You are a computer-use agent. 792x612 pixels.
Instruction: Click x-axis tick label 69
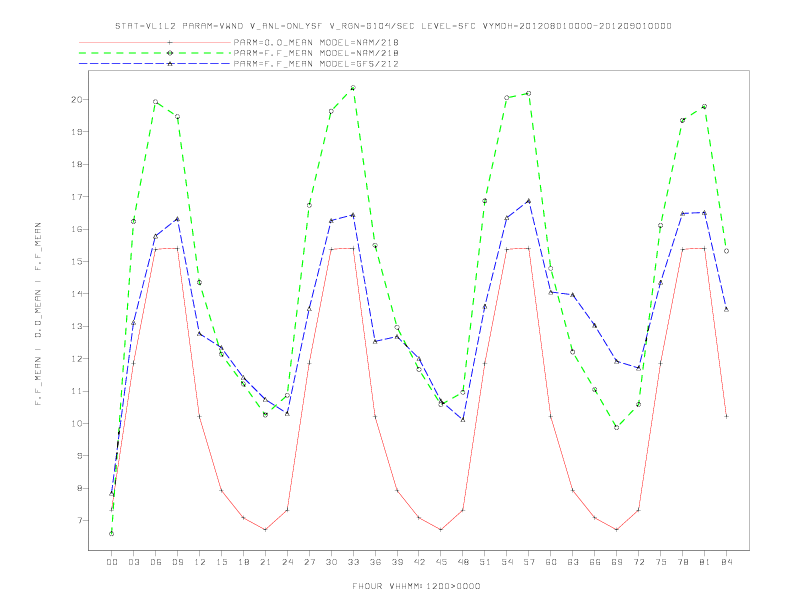[x=617, y=562]
